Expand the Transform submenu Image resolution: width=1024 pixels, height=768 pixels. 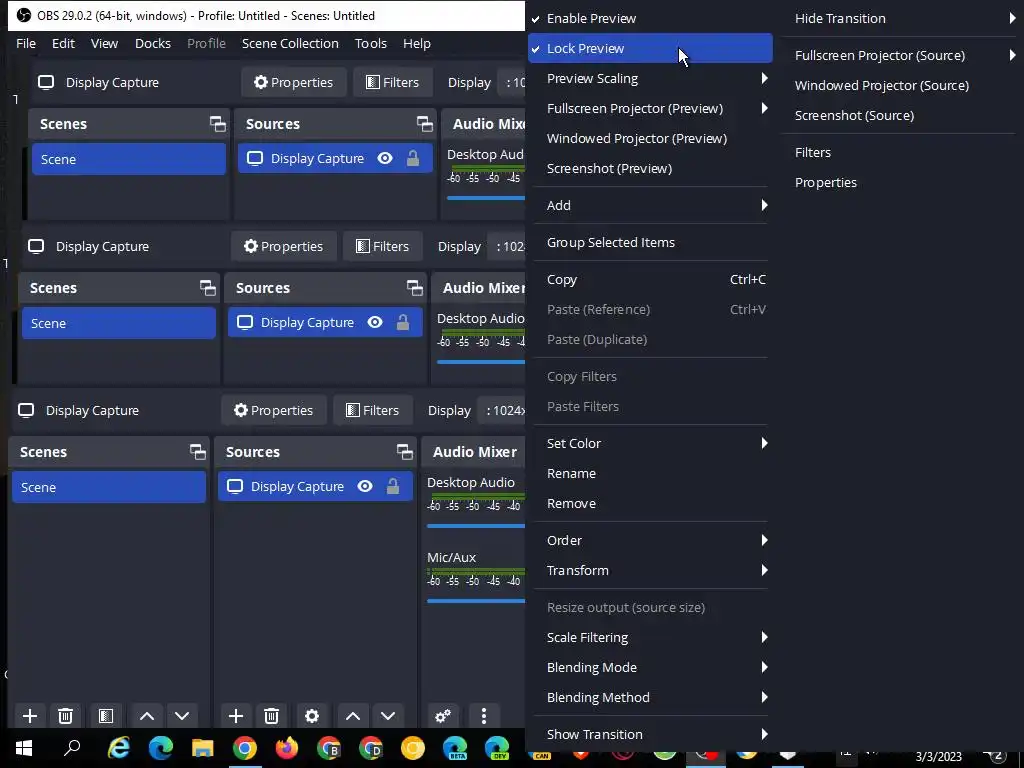click(650, 570)
